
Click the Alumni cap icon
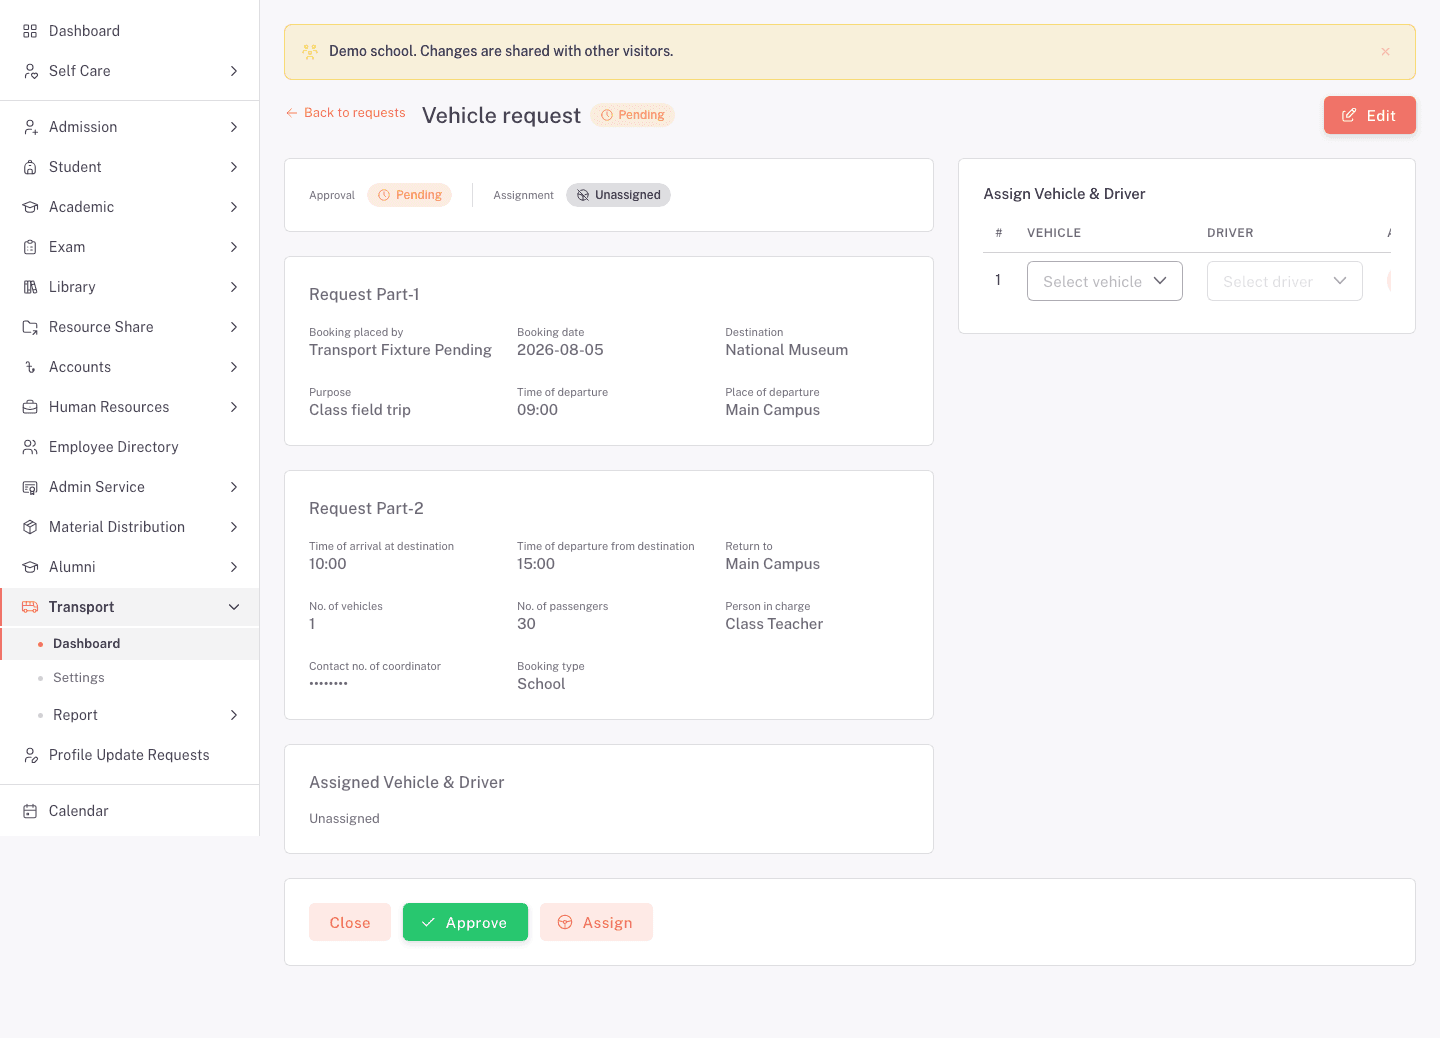pyautogui.click(x=30, y=567)
